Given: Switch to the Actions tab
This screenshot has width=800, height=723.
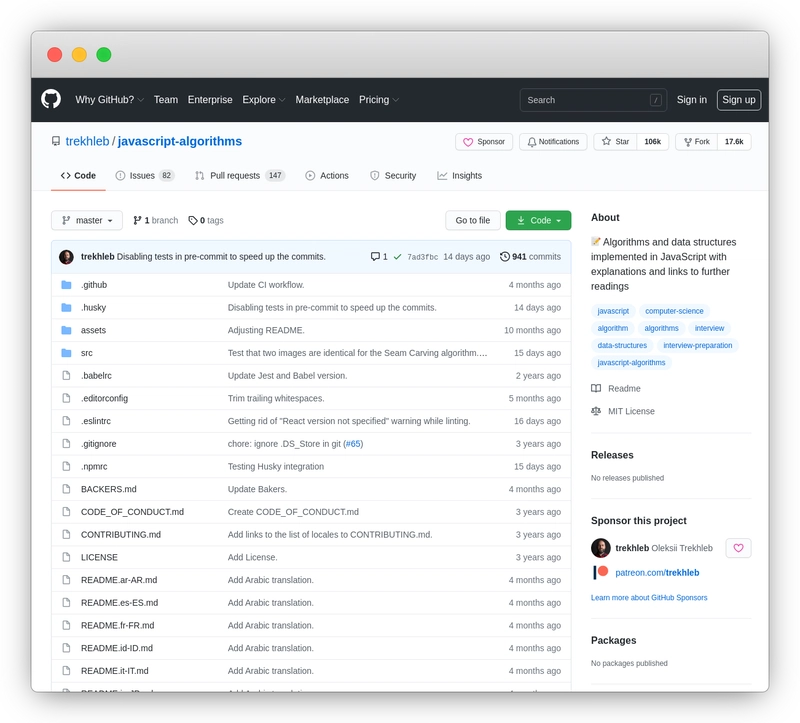Looking at the screenshot, I should point(327,176).
